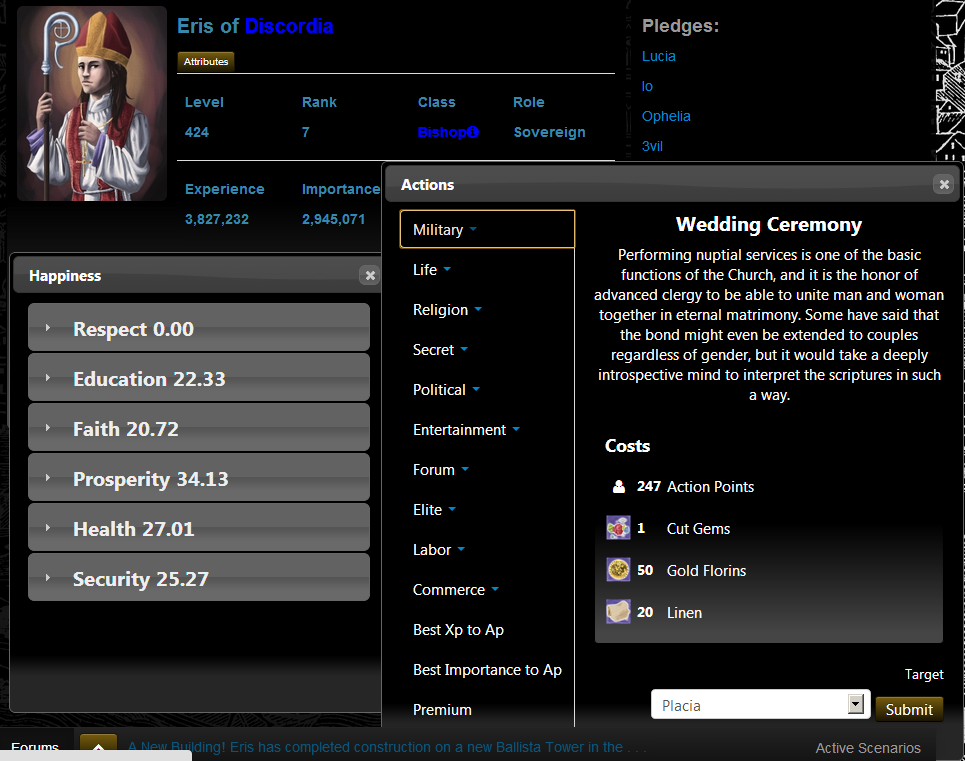This screenshot has width=965, height=761.
Task: Open the Elite actions menu
Action: click(434, 509)
